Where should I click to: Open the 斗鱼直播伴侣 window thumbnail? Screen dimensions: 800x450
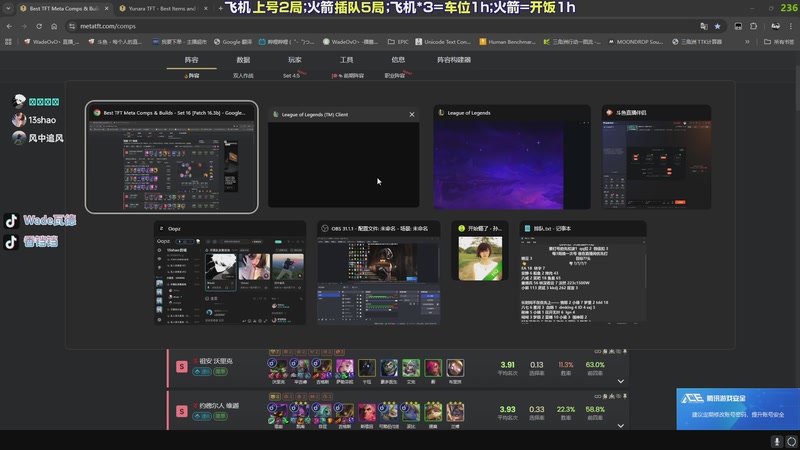point(656,157)
